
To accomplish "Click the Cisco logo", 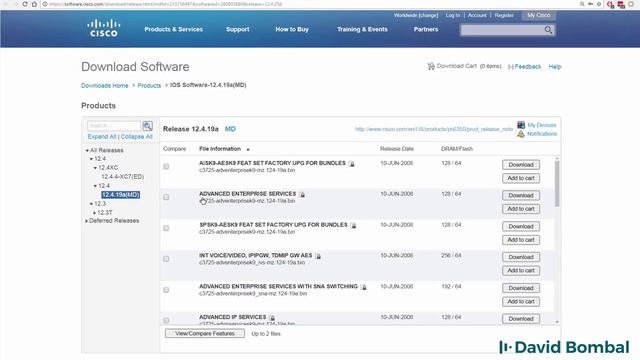I will (x=104, y=28).
